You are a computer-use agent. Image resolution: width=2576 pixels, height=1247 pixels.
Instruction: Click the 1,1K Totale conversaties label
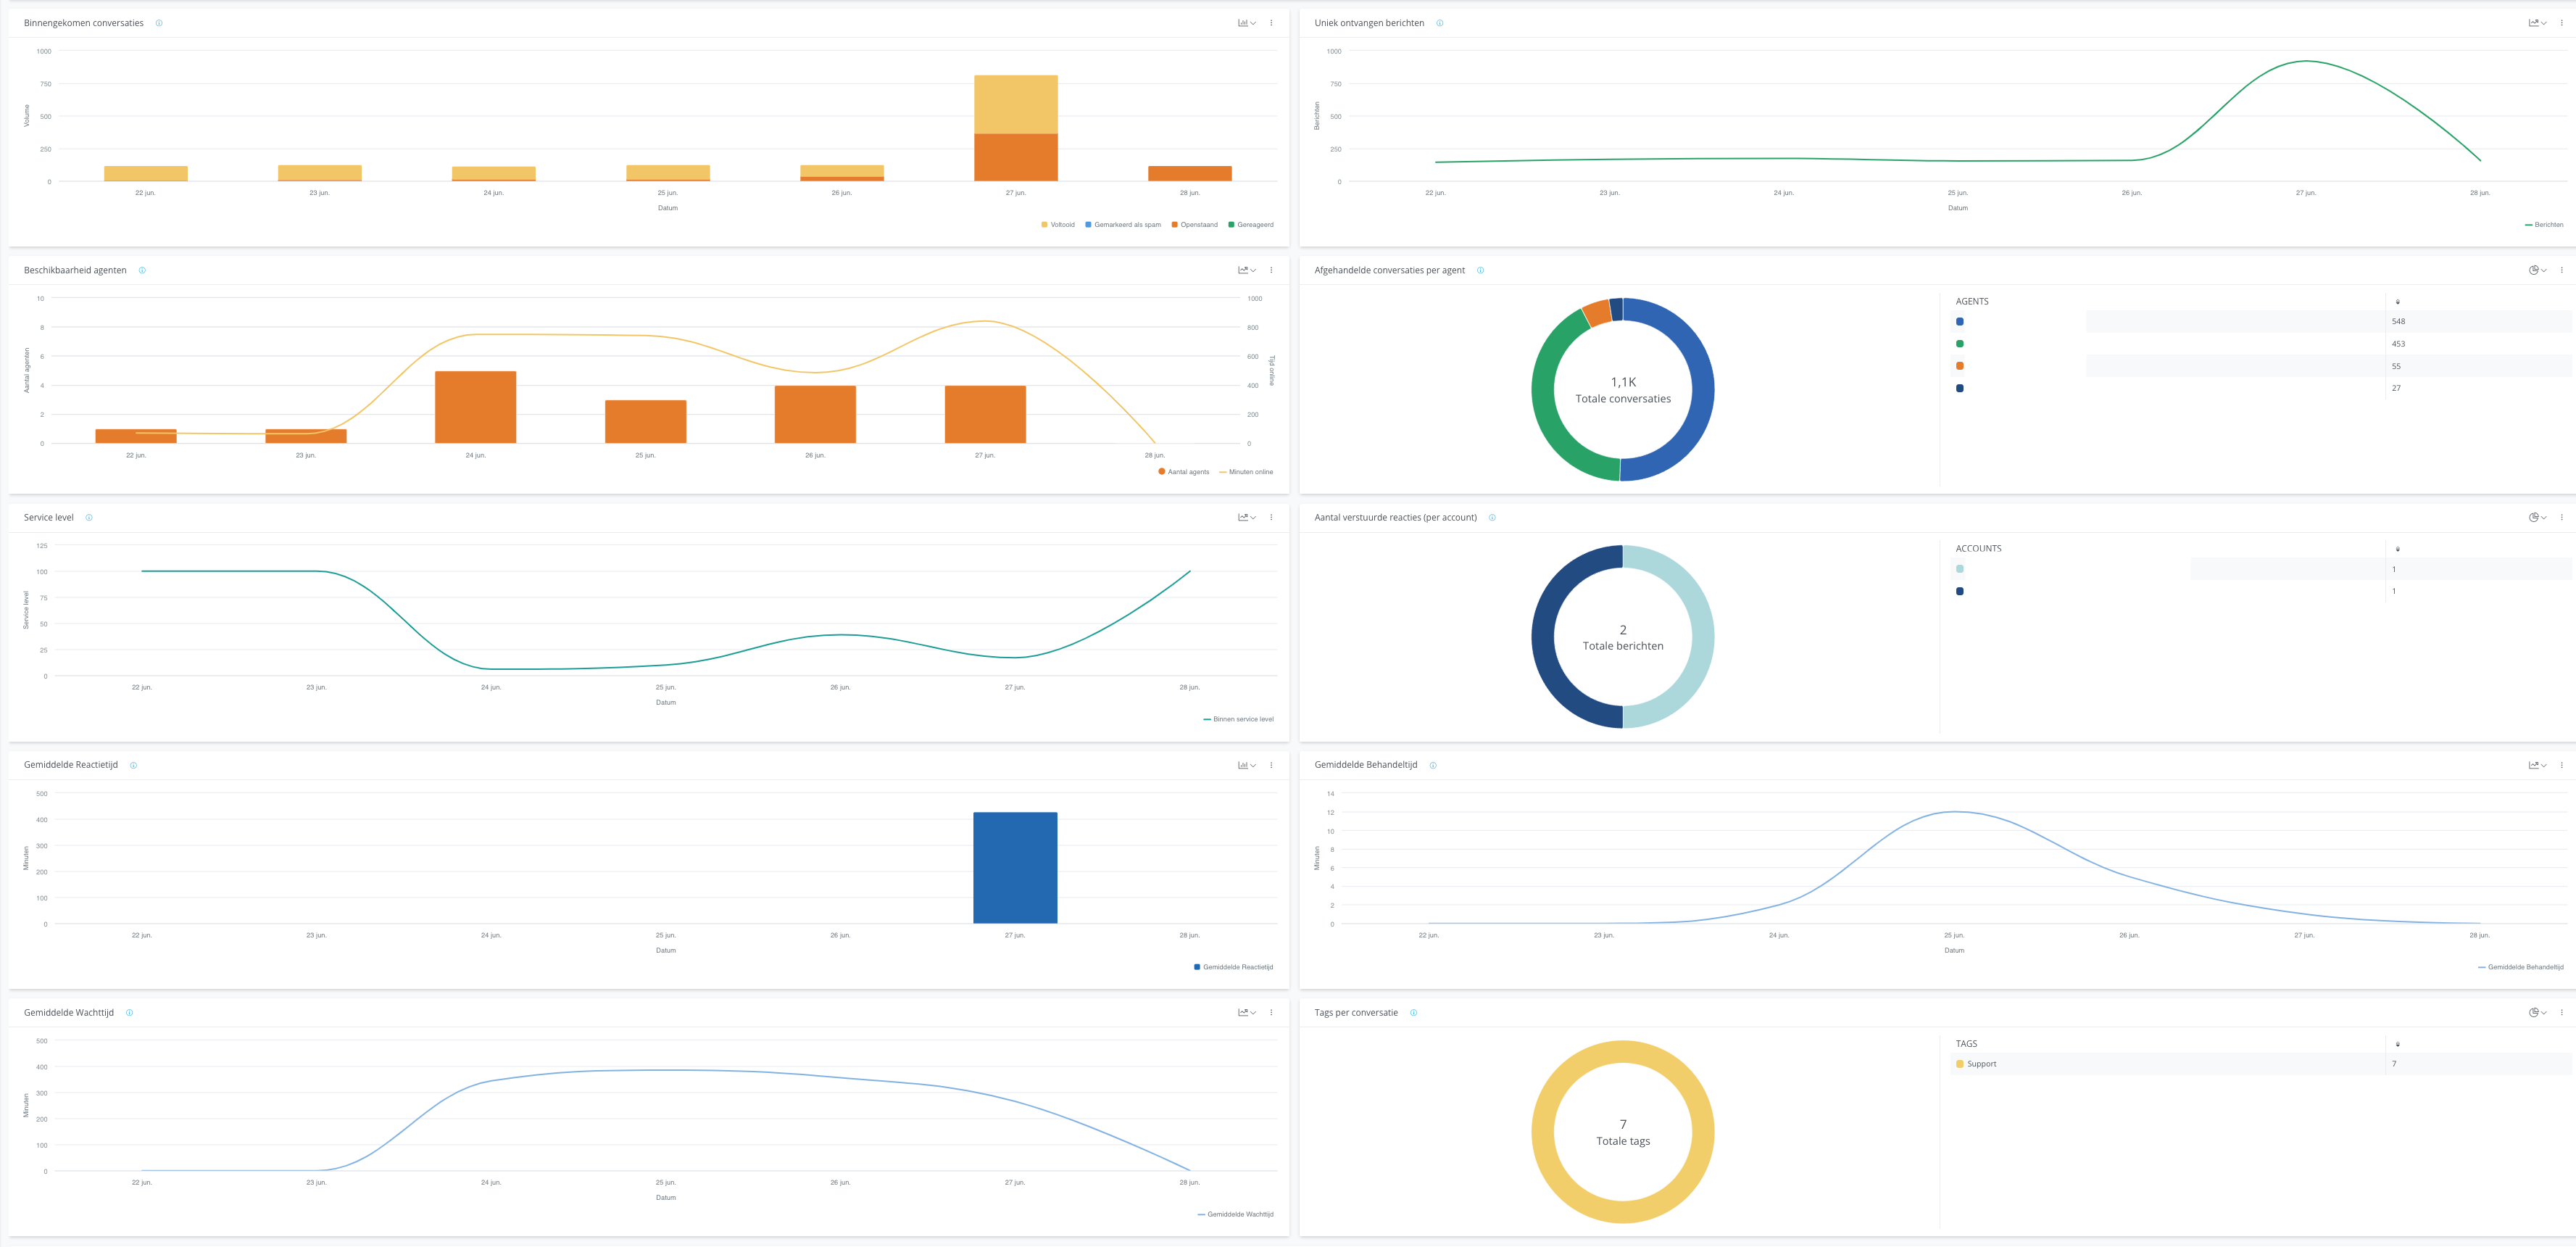point(1623,390)
